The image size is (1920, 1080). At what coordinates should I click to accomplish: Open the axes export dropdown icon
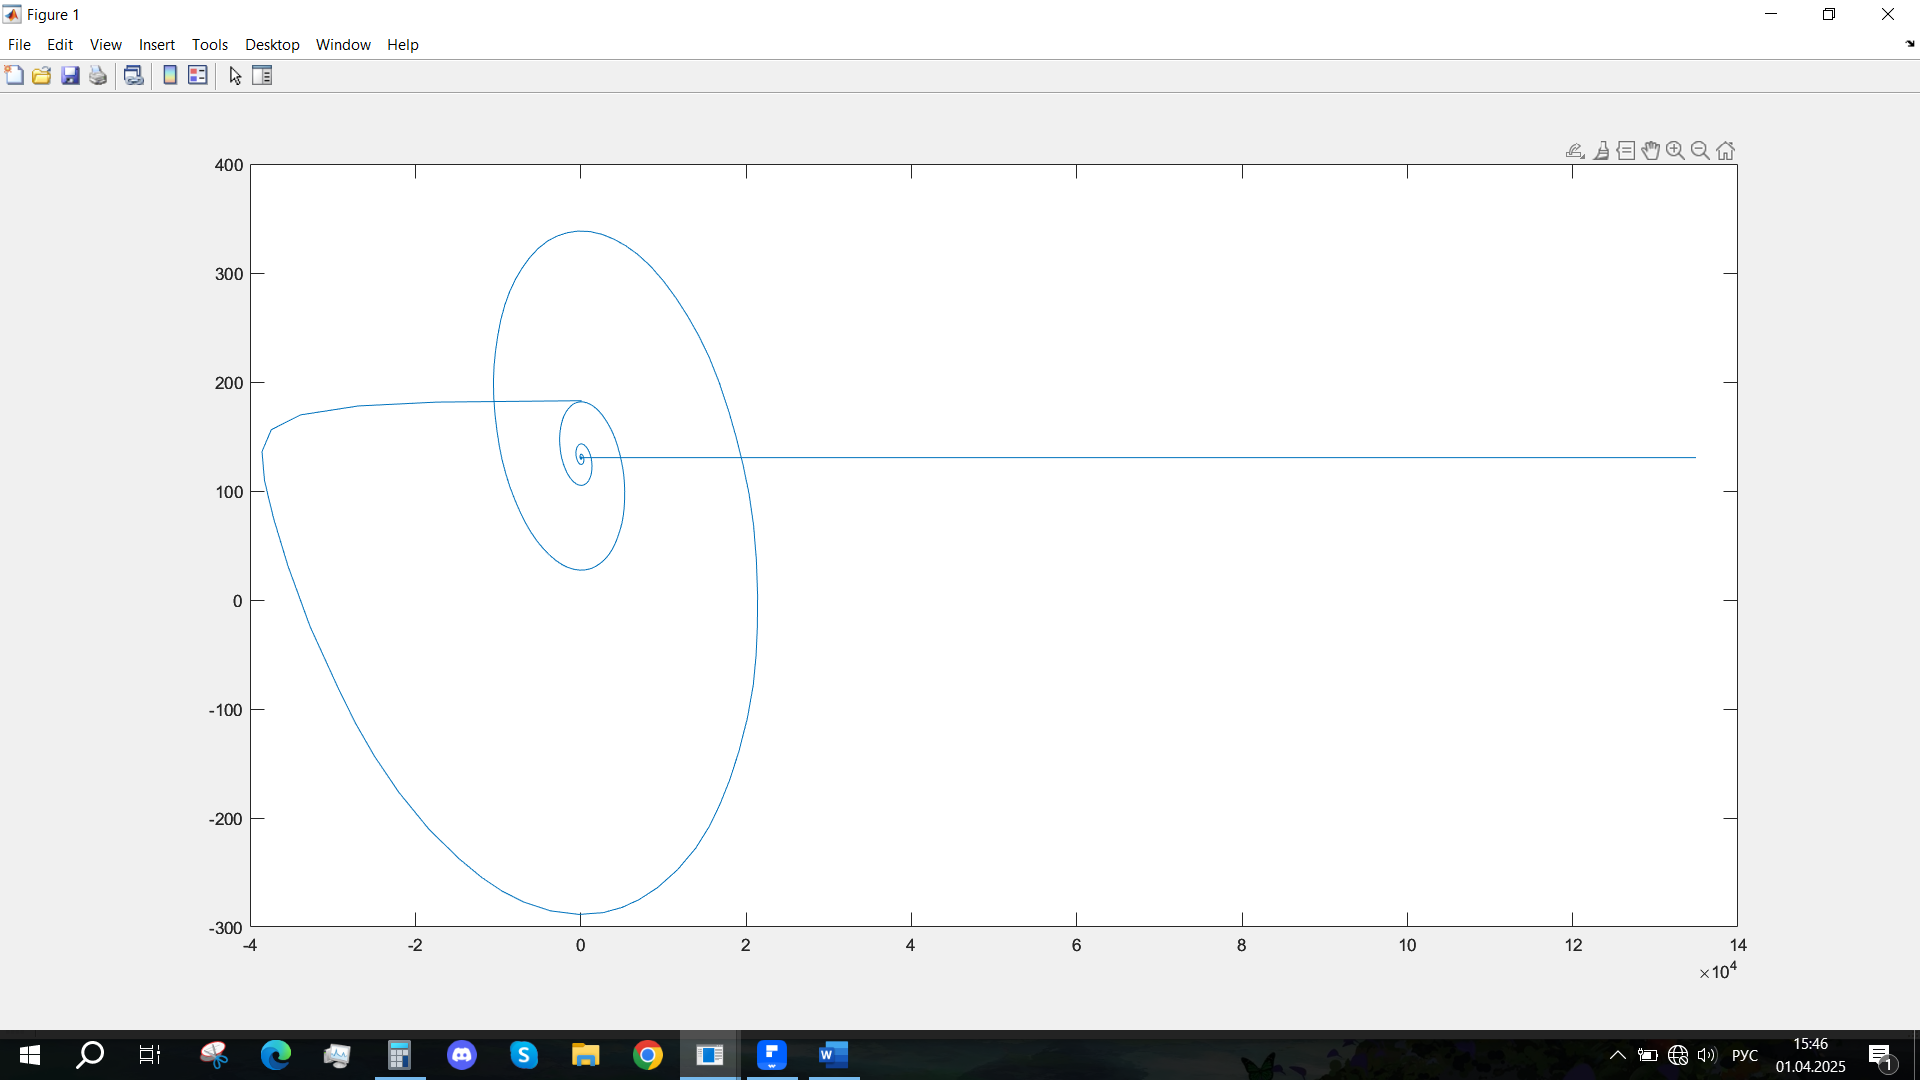[1575, 151]
